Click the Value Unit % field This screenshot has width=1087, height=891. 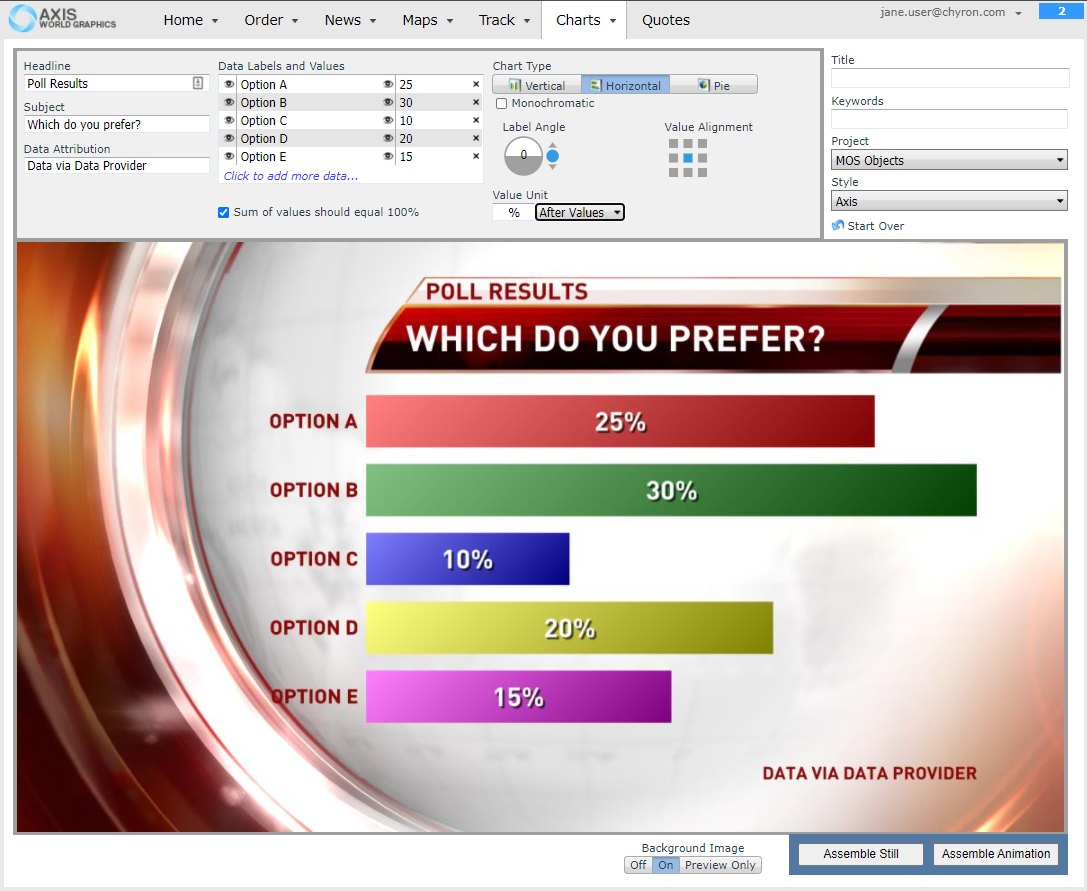click(514, 212)
